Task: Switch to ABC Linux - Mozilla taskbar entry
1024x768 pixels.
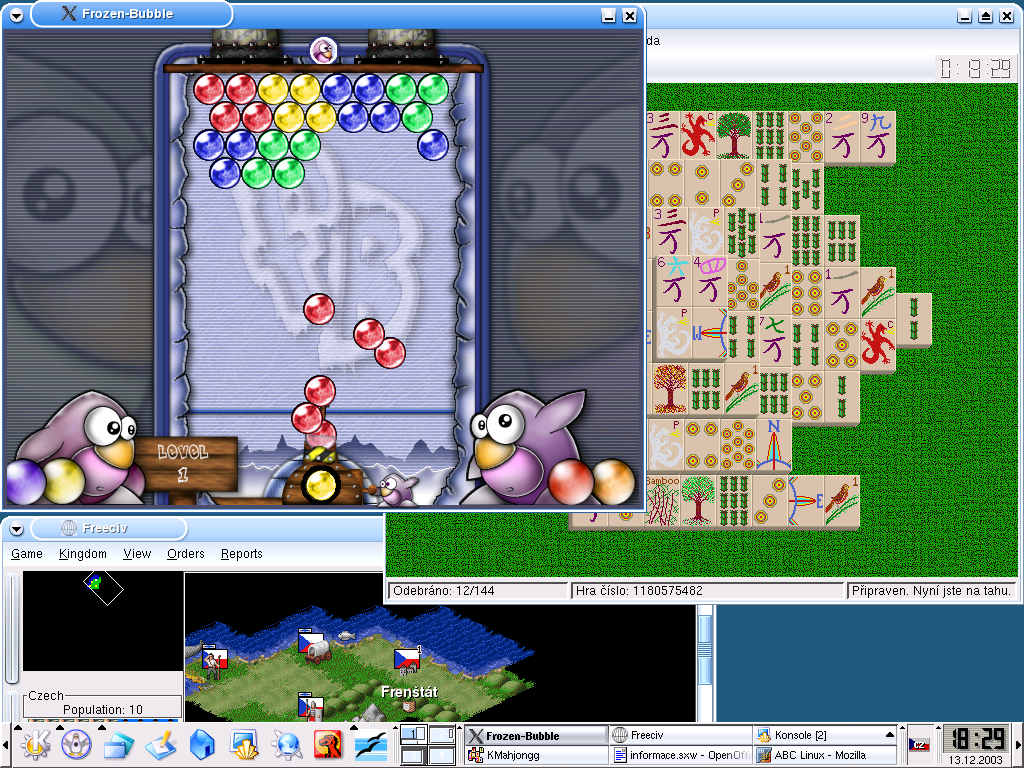Action: [825, 756]
